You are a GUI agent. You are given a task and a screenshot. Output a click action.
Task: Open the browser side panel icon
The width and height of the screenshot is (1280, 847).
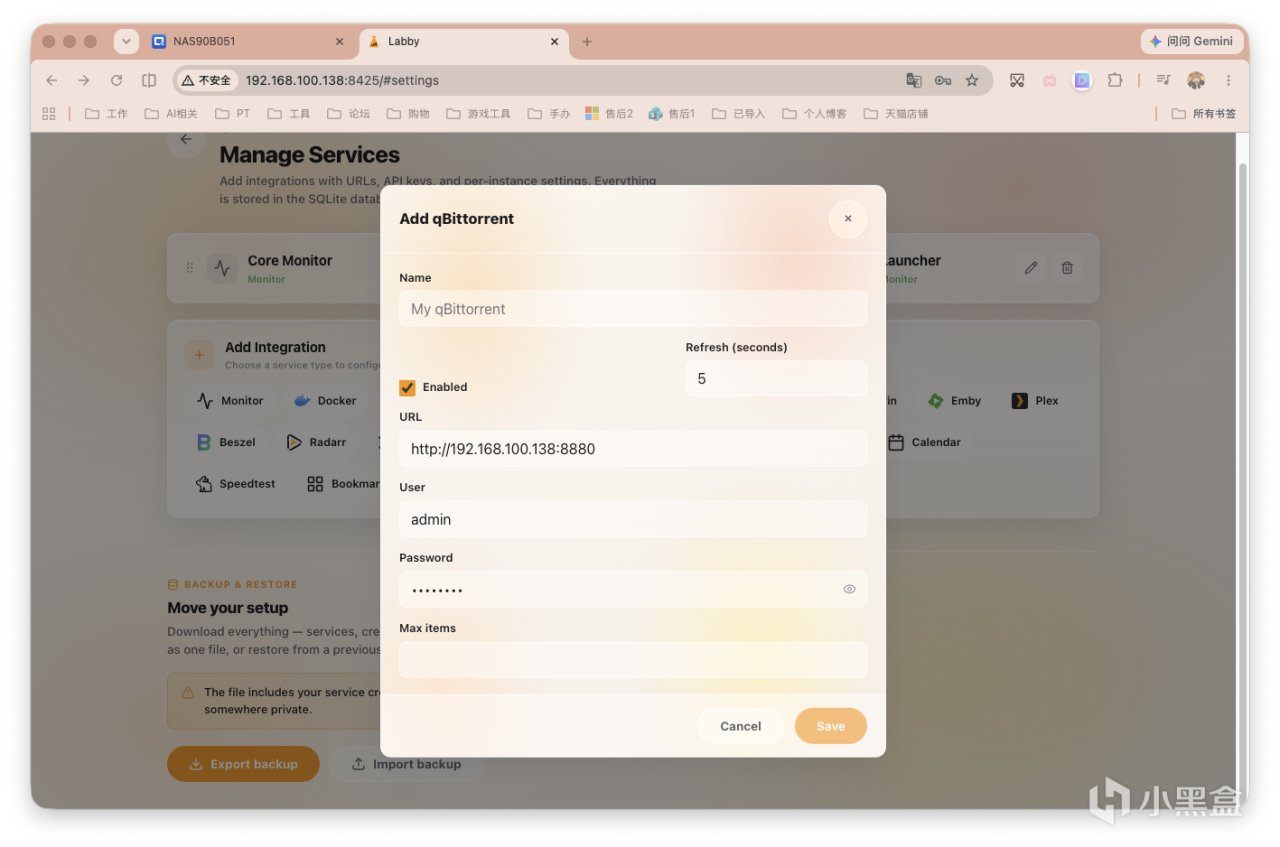point(149,80)
